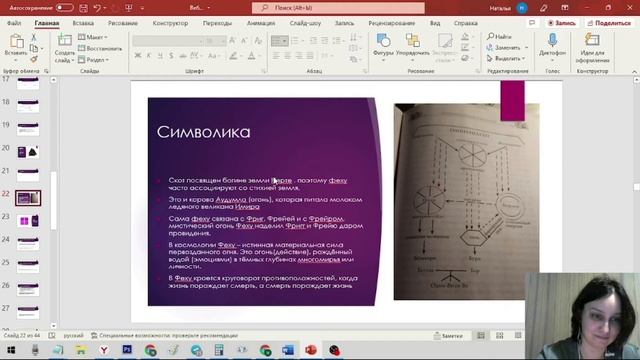The height and width of the screenshot is (360, 640).
Task: Click the start presentation icon in quick access bar
Action: click(129, 8)
